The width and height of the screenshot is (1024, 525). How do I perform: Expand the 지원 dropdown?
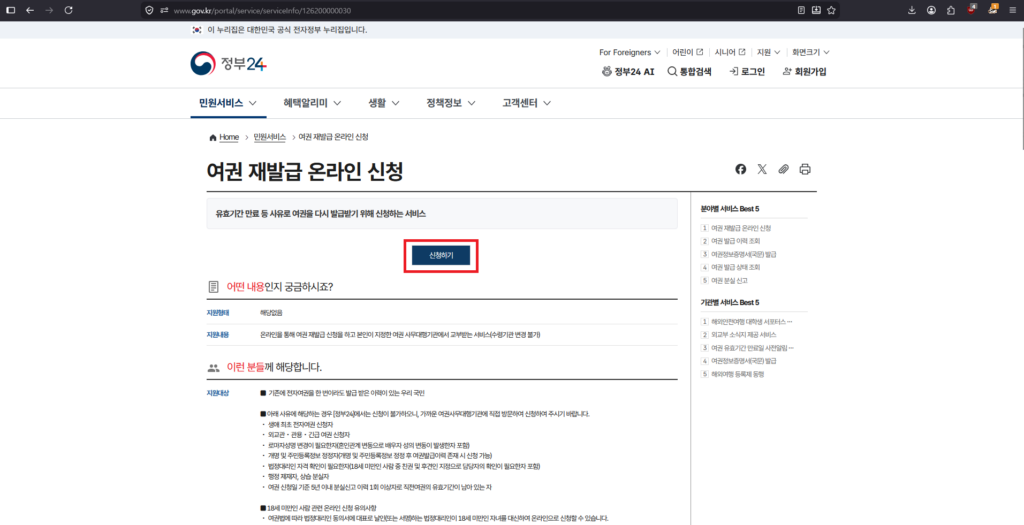[x=768, y=52]
